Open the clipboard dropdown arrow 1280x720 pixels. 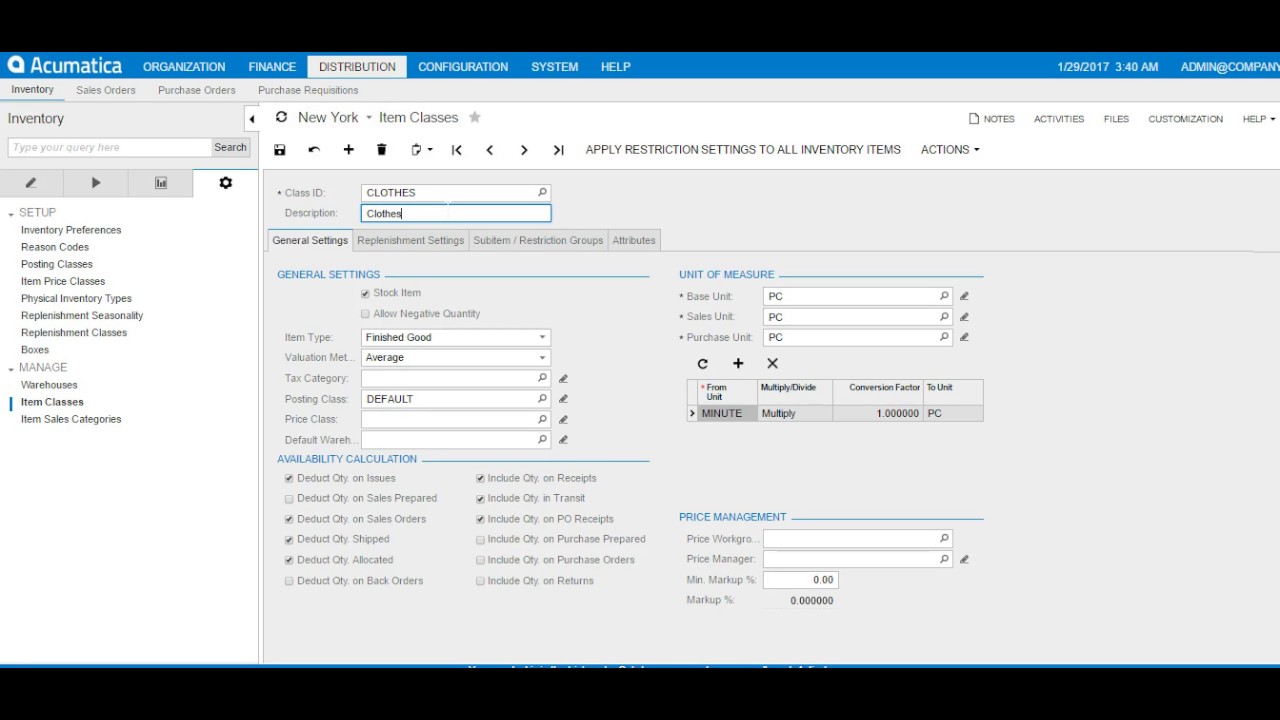point(430,150)
